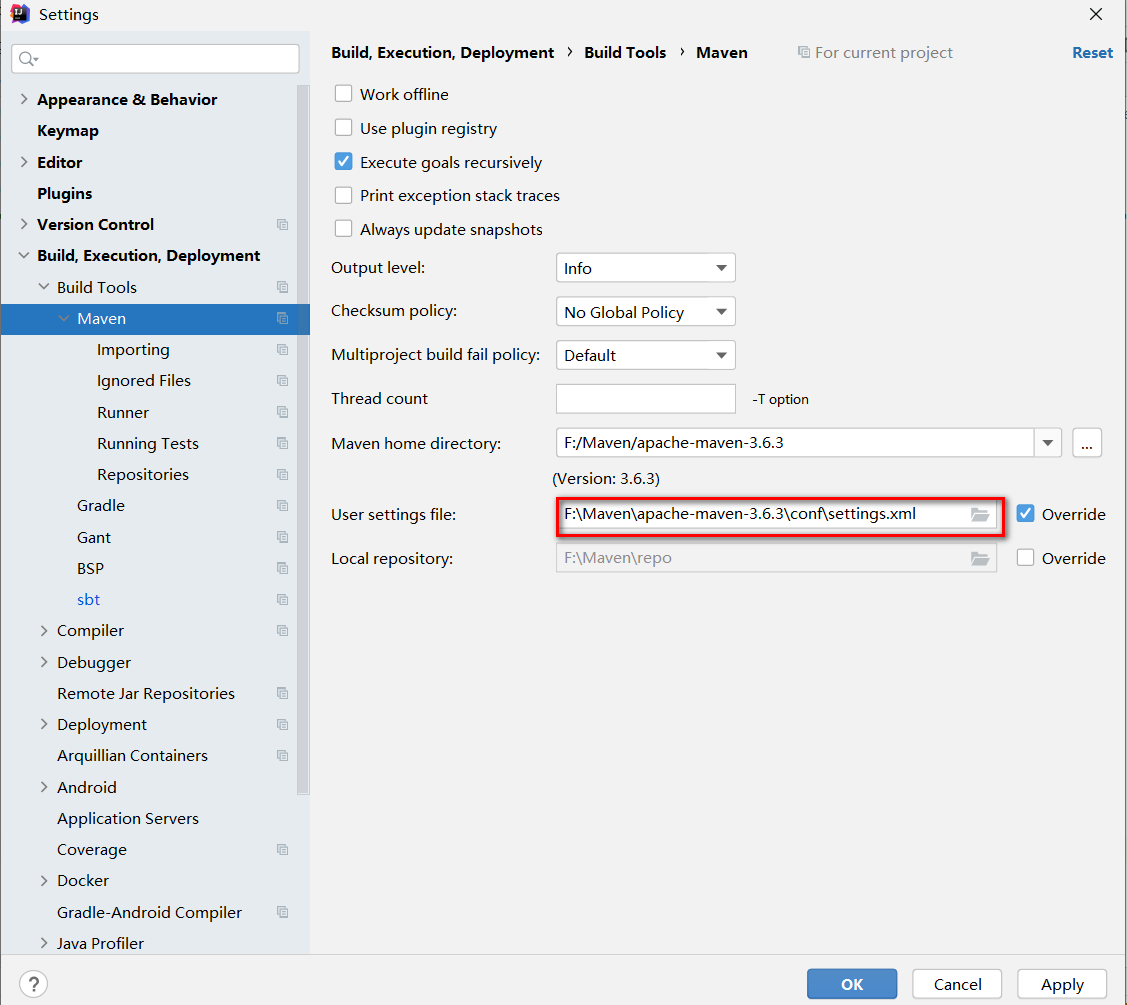
Task: Open the Importing settings page
Action: [134, 349]
